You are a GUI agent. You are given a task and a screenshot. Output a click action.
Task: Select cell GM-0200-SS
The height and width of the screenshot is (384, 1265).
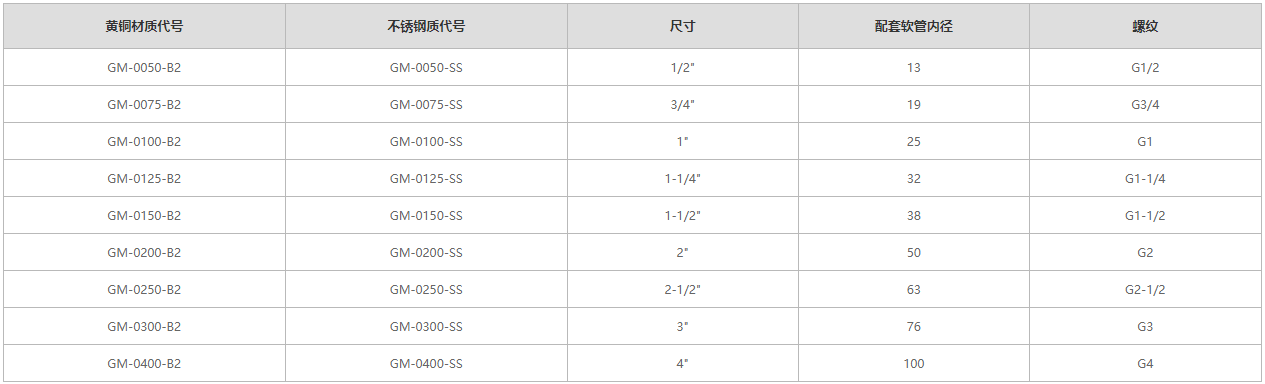click(x=426, y=253)
